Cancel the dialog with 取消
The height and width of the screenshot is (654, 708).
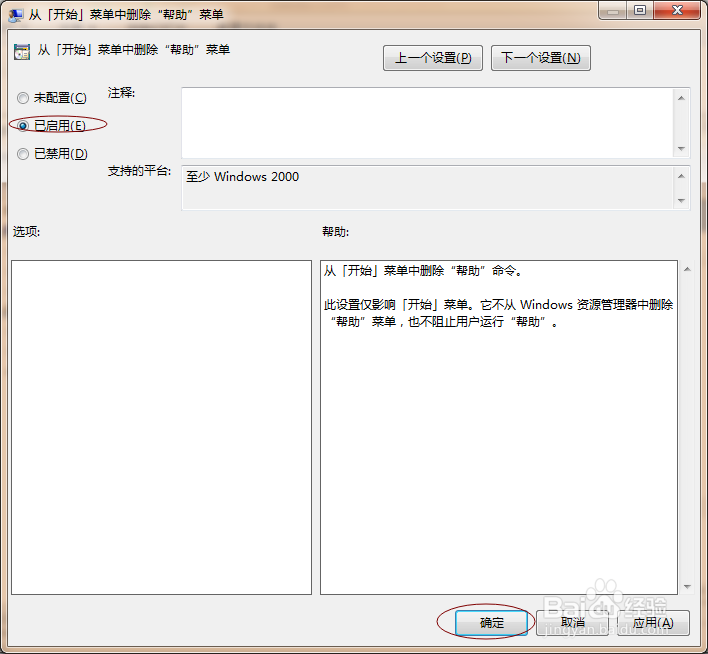coord(572,623)
